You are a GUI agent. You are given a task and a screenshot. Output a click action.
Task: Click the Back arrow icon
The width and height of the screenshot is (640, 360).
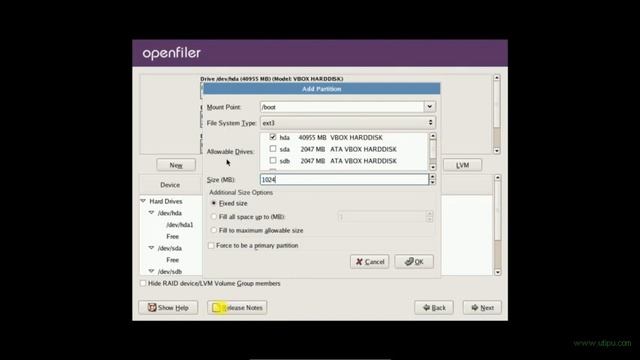426,307
